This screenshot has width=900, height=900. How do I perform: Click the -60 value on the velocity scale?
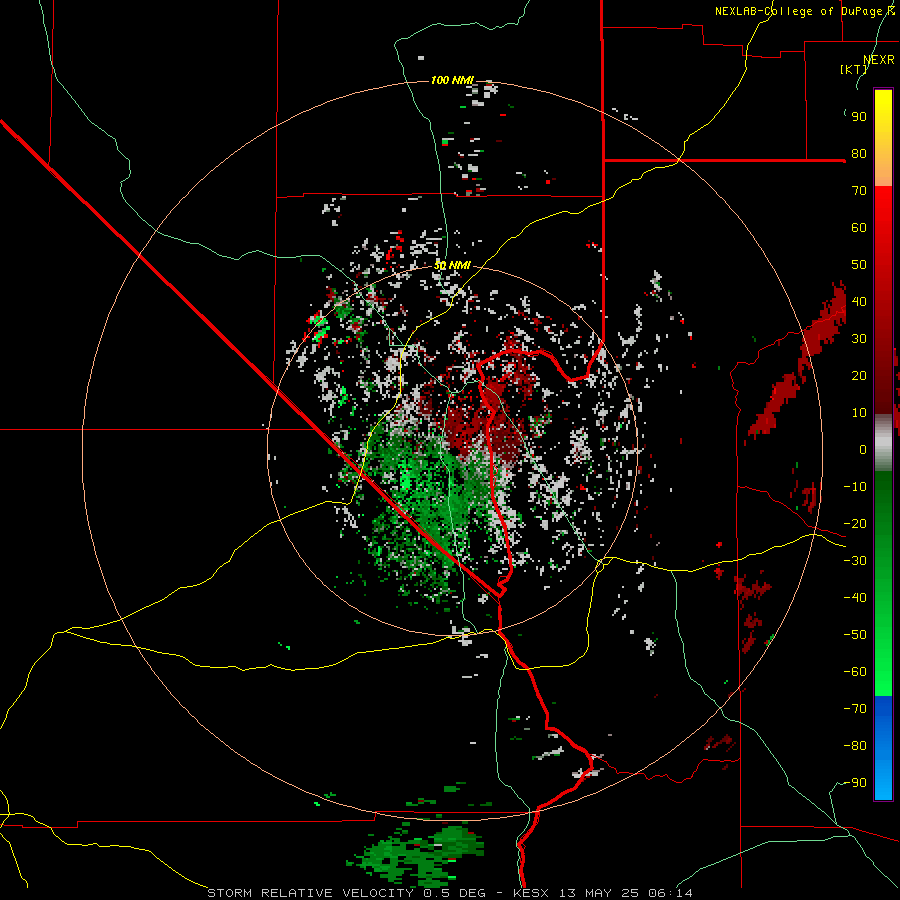pos(855,672)
